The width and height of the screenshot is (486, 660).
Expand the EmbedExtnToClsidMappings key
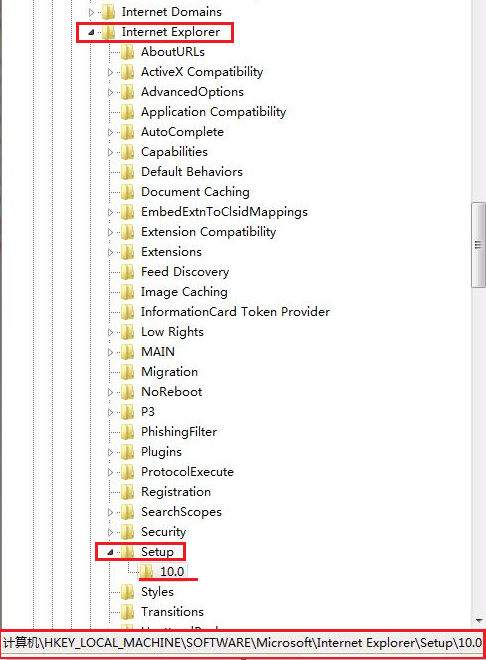[110, 212]
